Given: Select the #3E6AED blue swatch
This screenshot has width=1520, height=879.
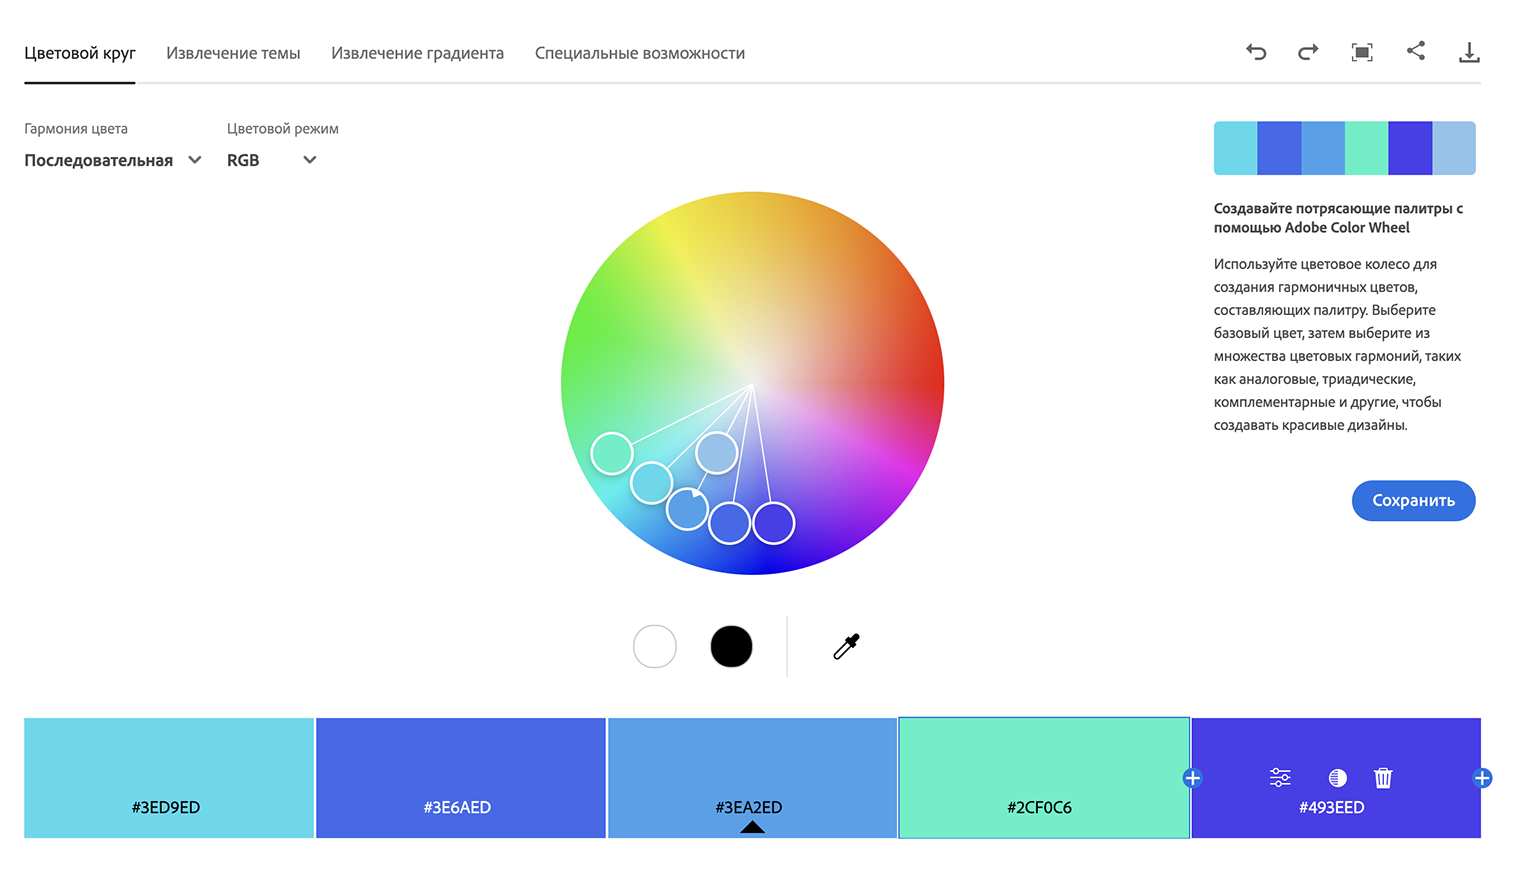Looking at the screenshot, I should click(461, 777).
